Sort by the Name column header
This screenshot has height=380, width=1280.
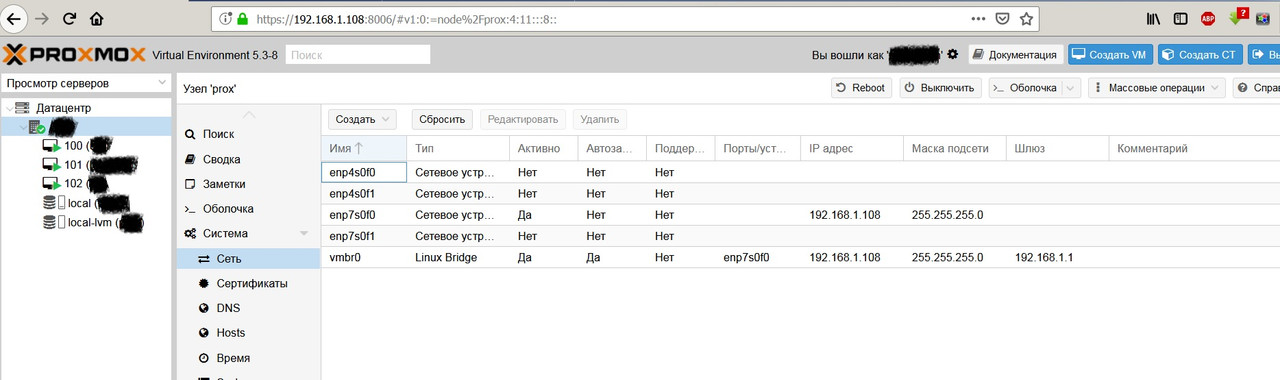click(364, 148)
